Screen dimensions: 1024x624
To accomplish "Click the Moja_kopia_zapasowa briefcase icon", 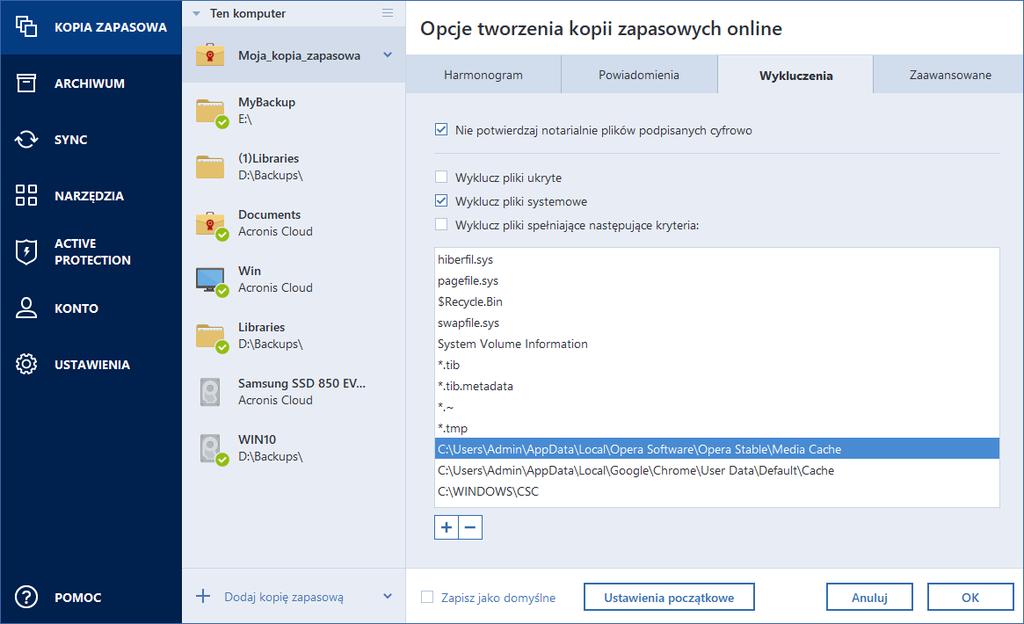I will (210, 55).
